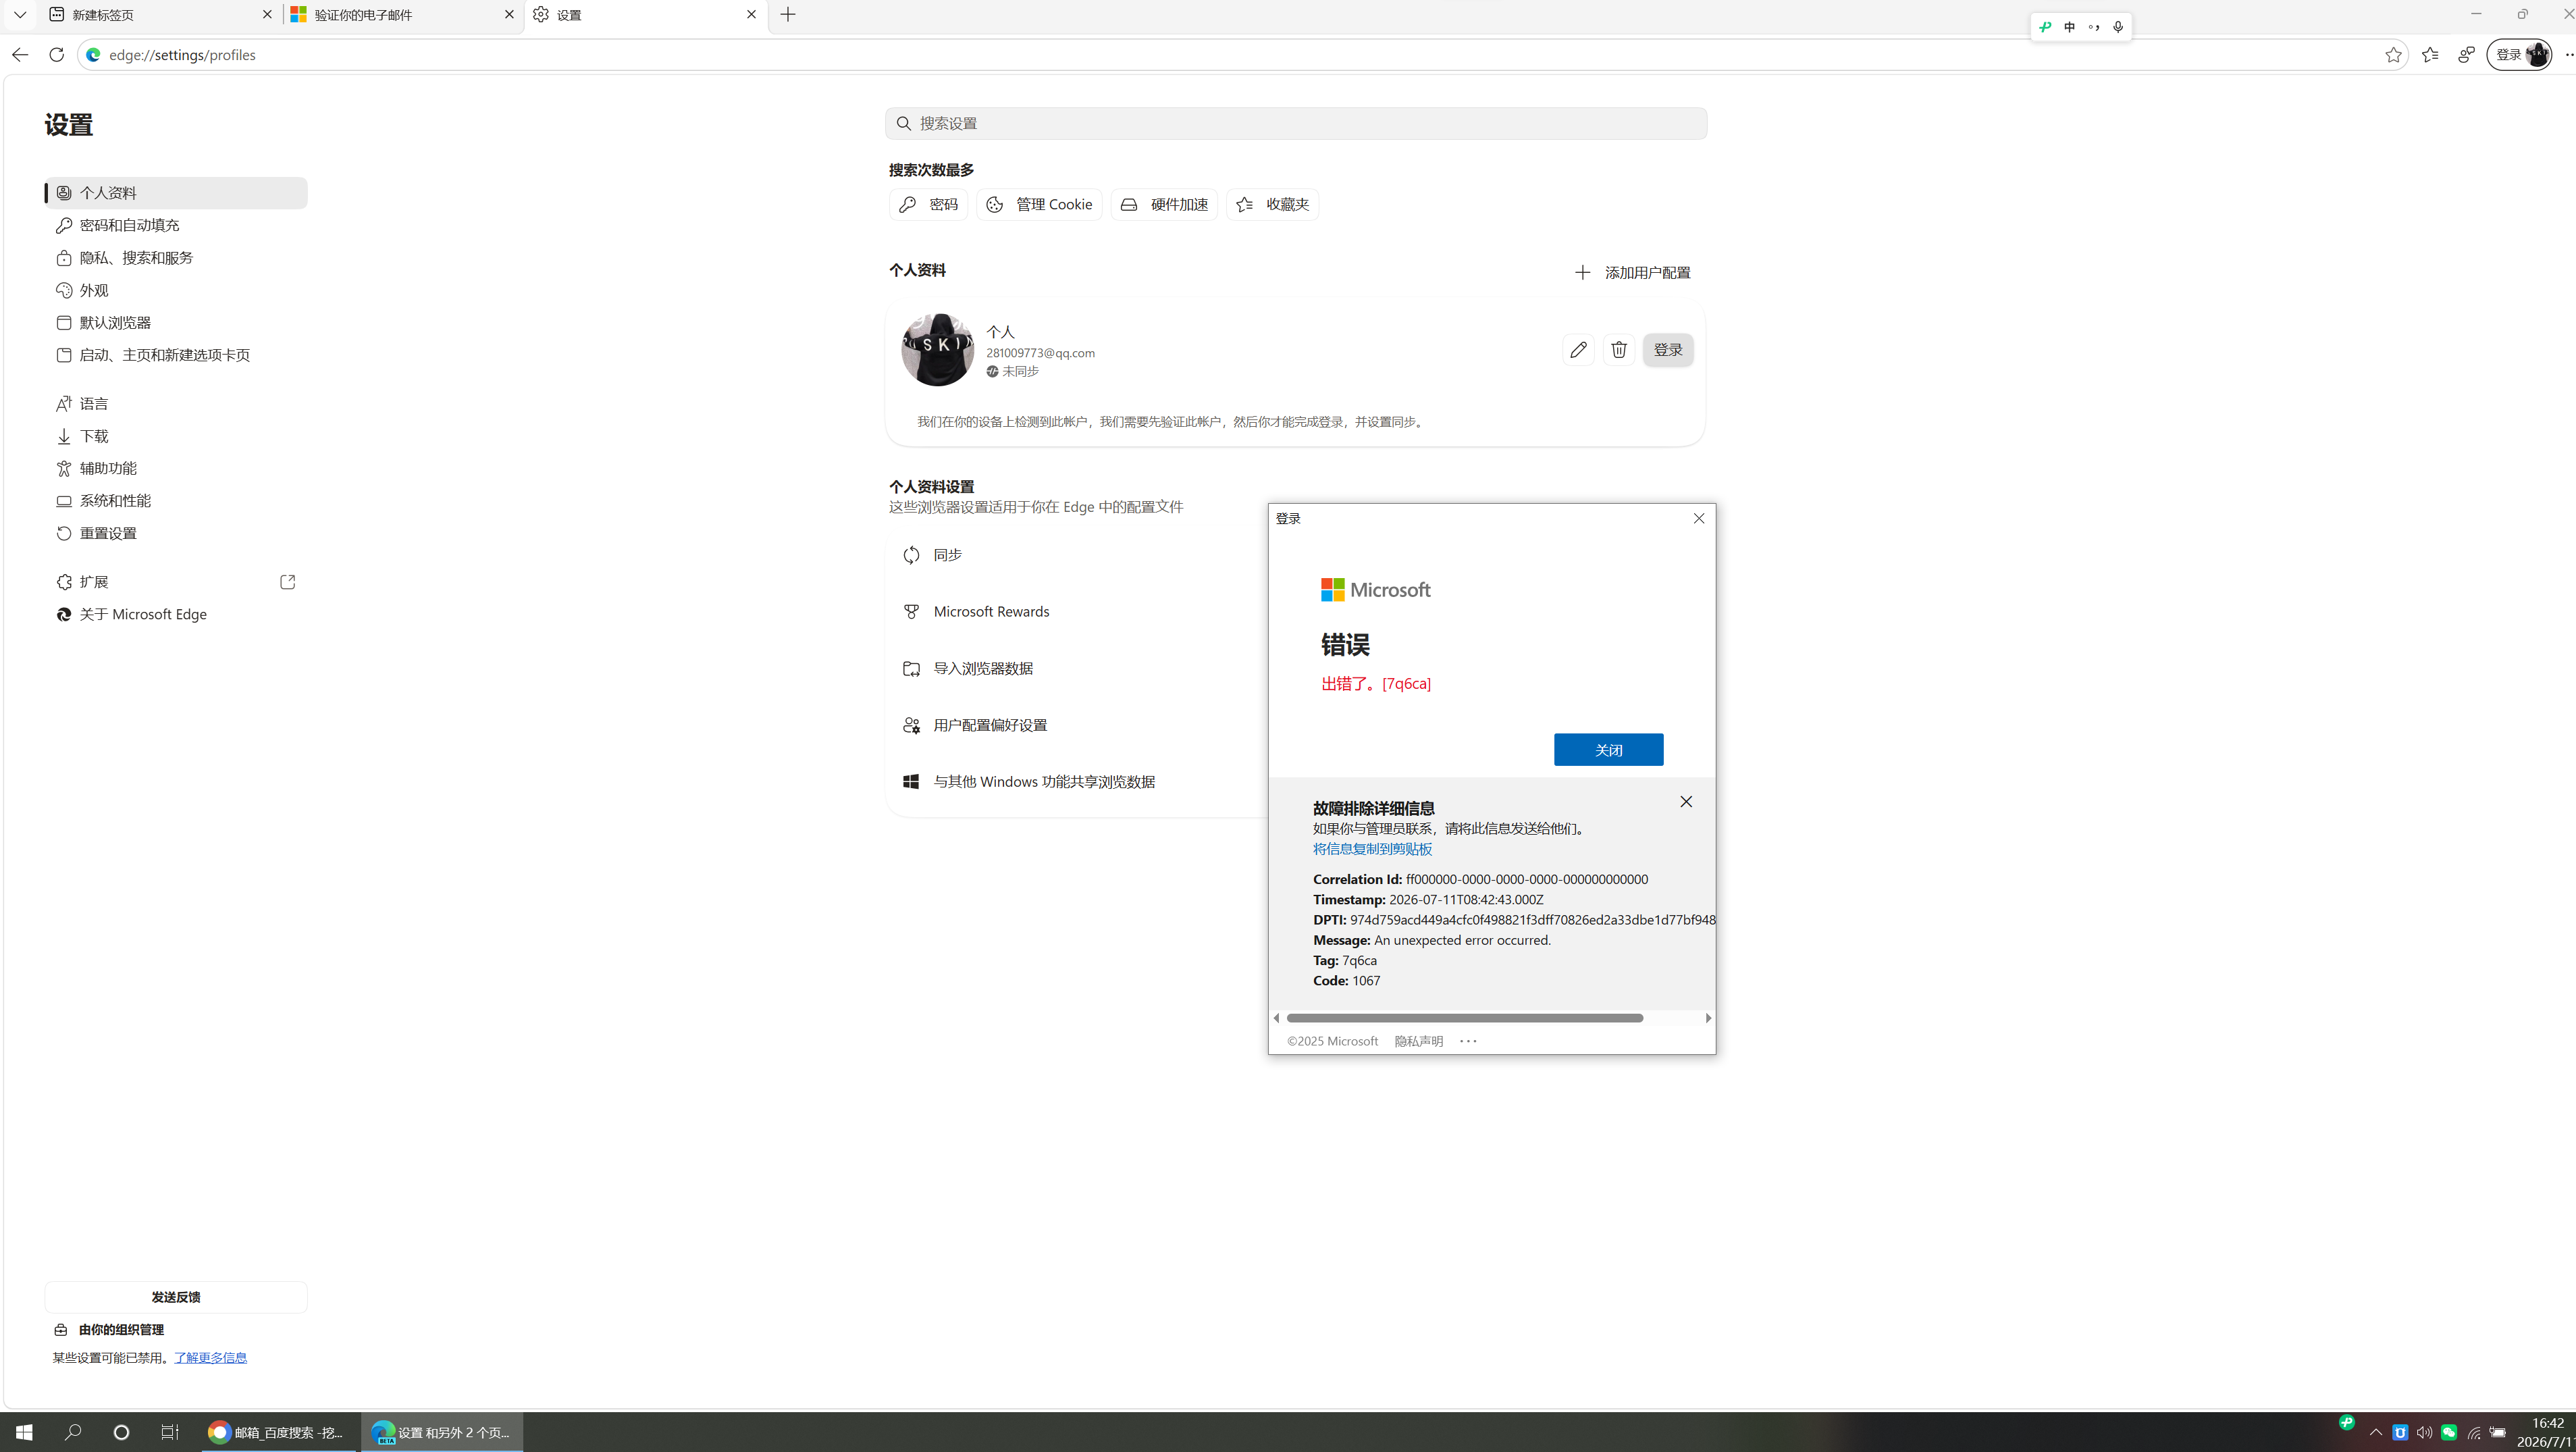Select 密码和自动填充 in settings sidebar
Screen dimensions: 2576x1452
176,225
